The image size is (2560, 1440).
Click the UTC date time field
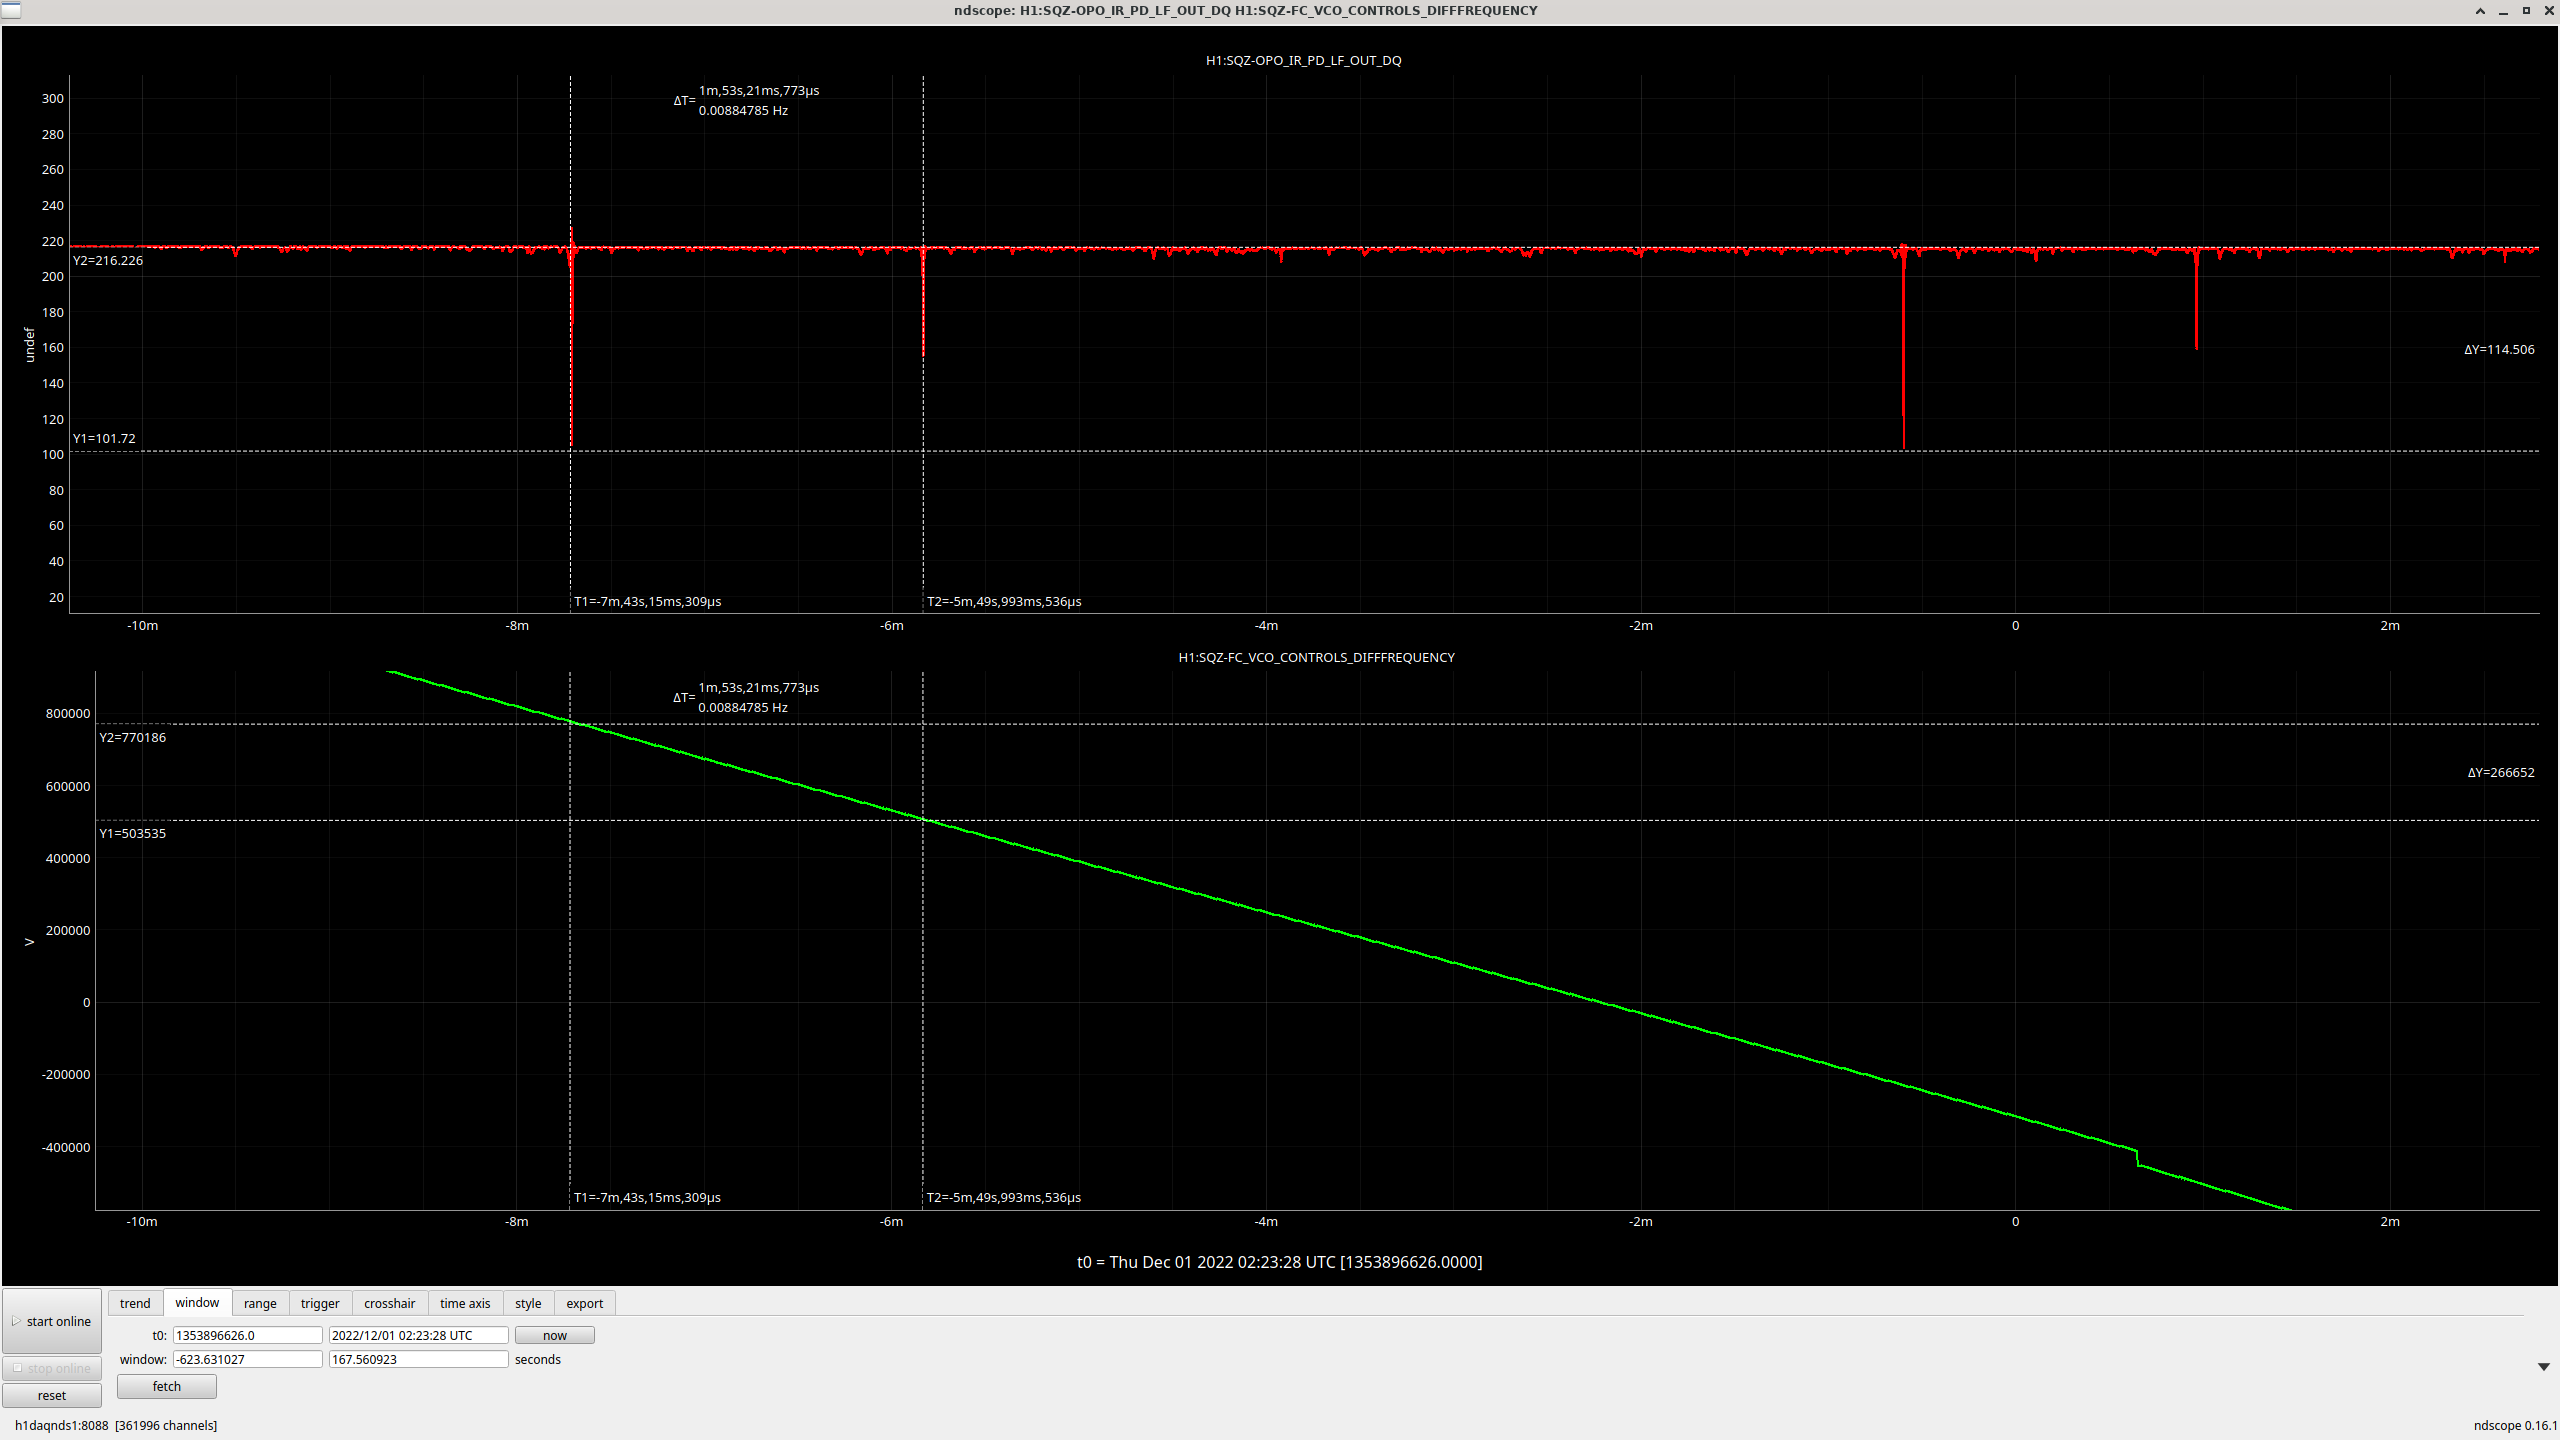pos(418,1335)
